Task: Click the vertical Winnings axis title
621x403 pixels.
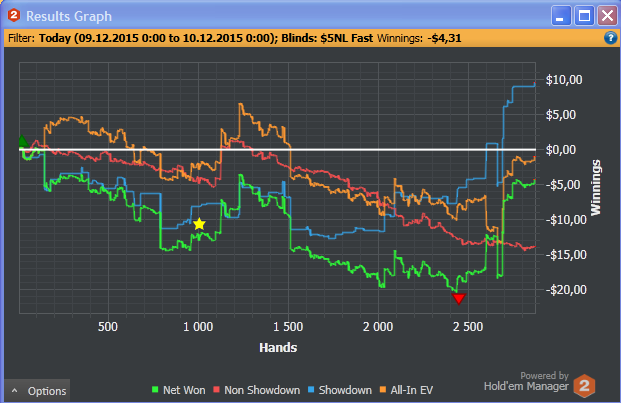Action: coord(596,188)
